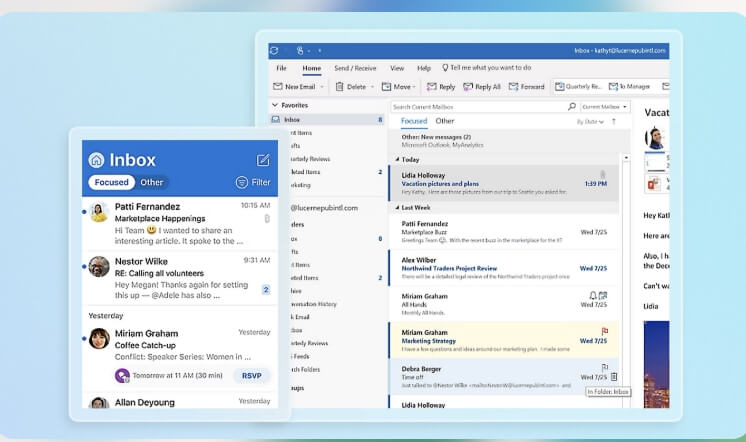This screenshot has width=746, height=442.
Task: Click Tell me what you want to do box
Action: (491, 68)
